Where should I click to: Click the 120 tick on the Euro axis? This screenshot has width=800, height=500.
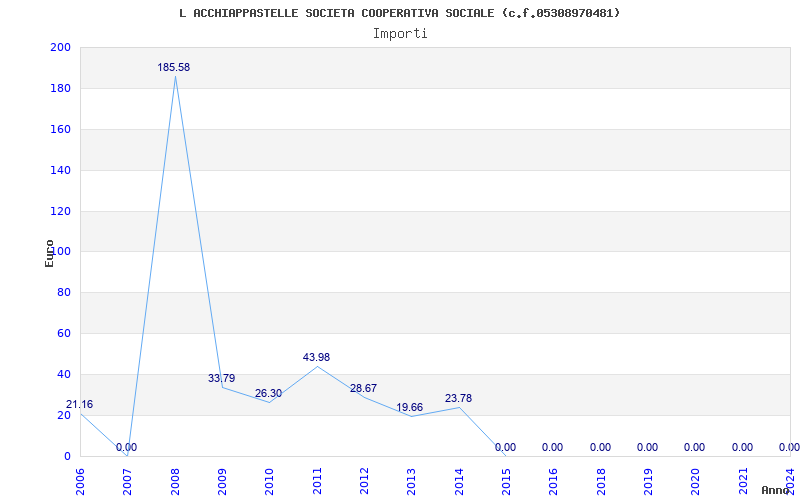tap(60, 211)
